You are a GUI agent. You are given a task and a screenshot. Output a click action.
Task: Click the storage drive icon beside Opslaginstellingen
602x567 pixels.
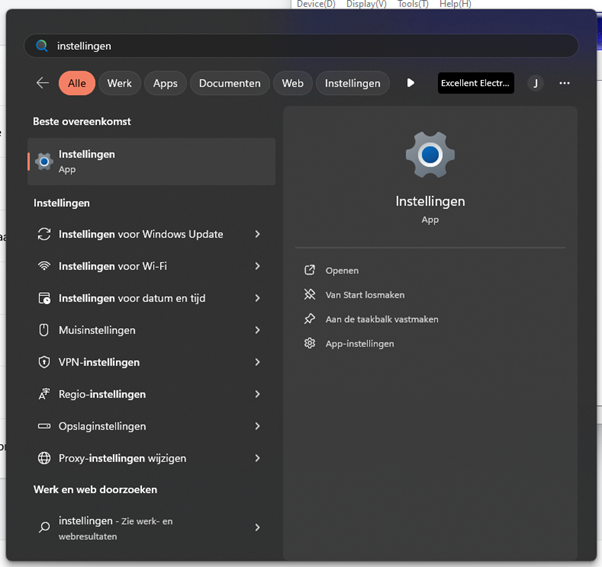pyautogui.click(x=44, y=426)
